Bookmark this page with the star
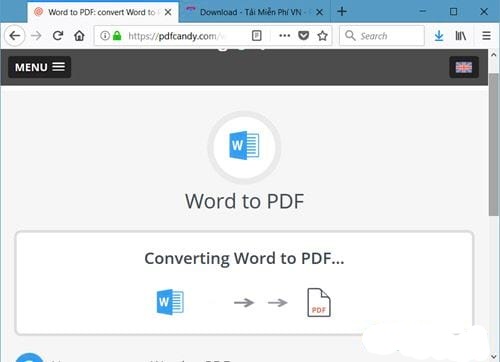Screen dimensions: 500x362 pos(322,35)
